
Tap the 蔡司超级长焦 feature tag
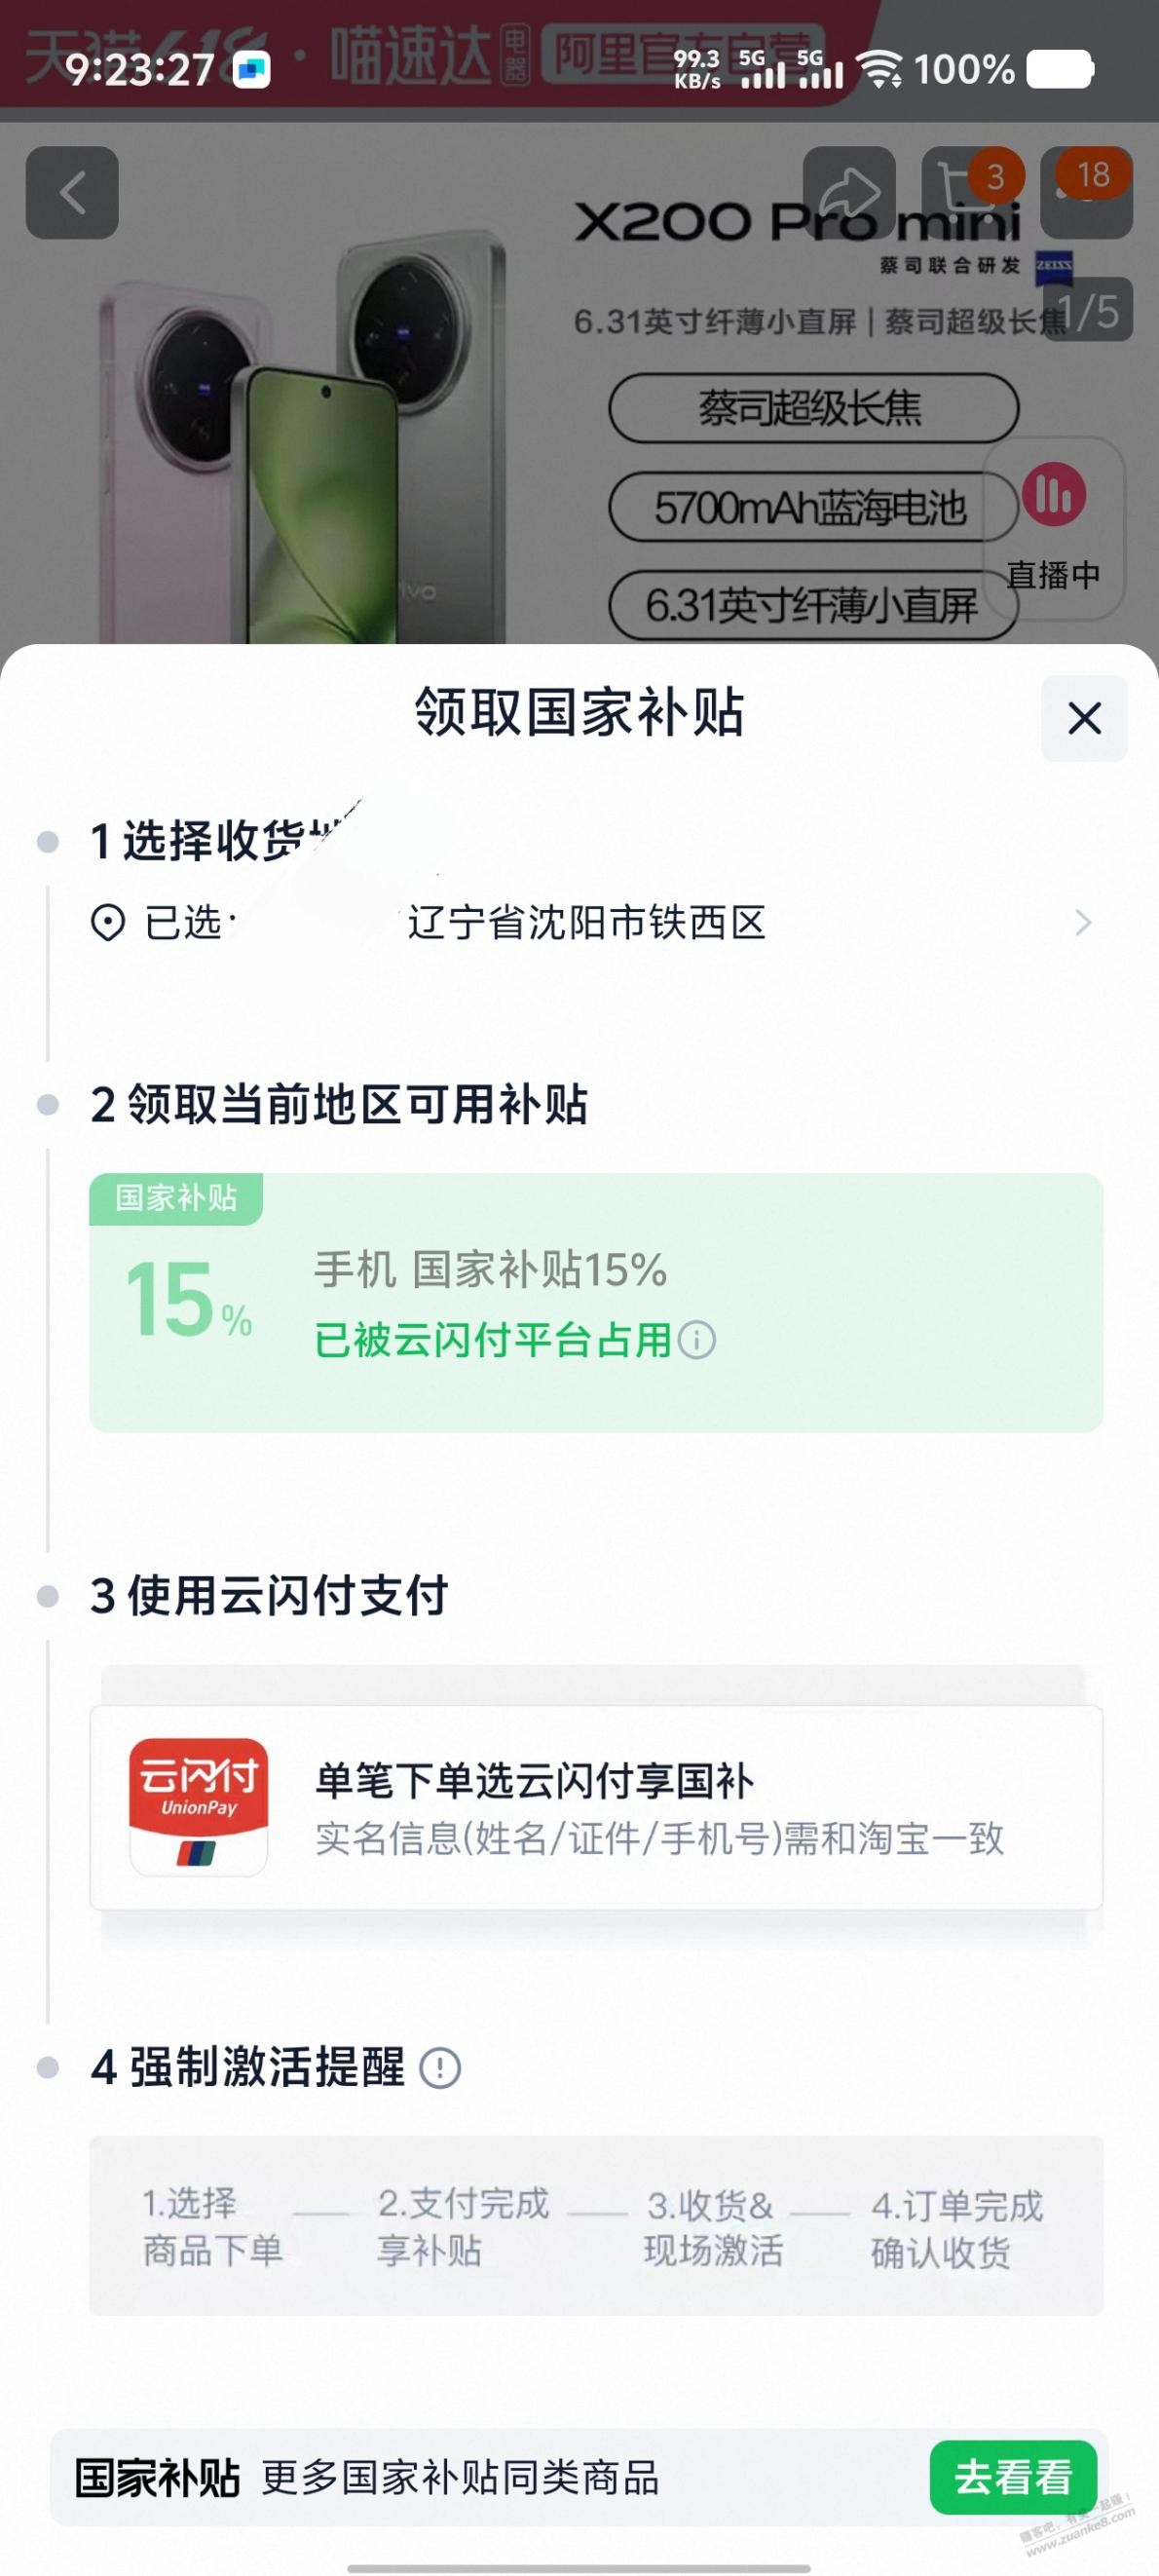pos(813,408)
